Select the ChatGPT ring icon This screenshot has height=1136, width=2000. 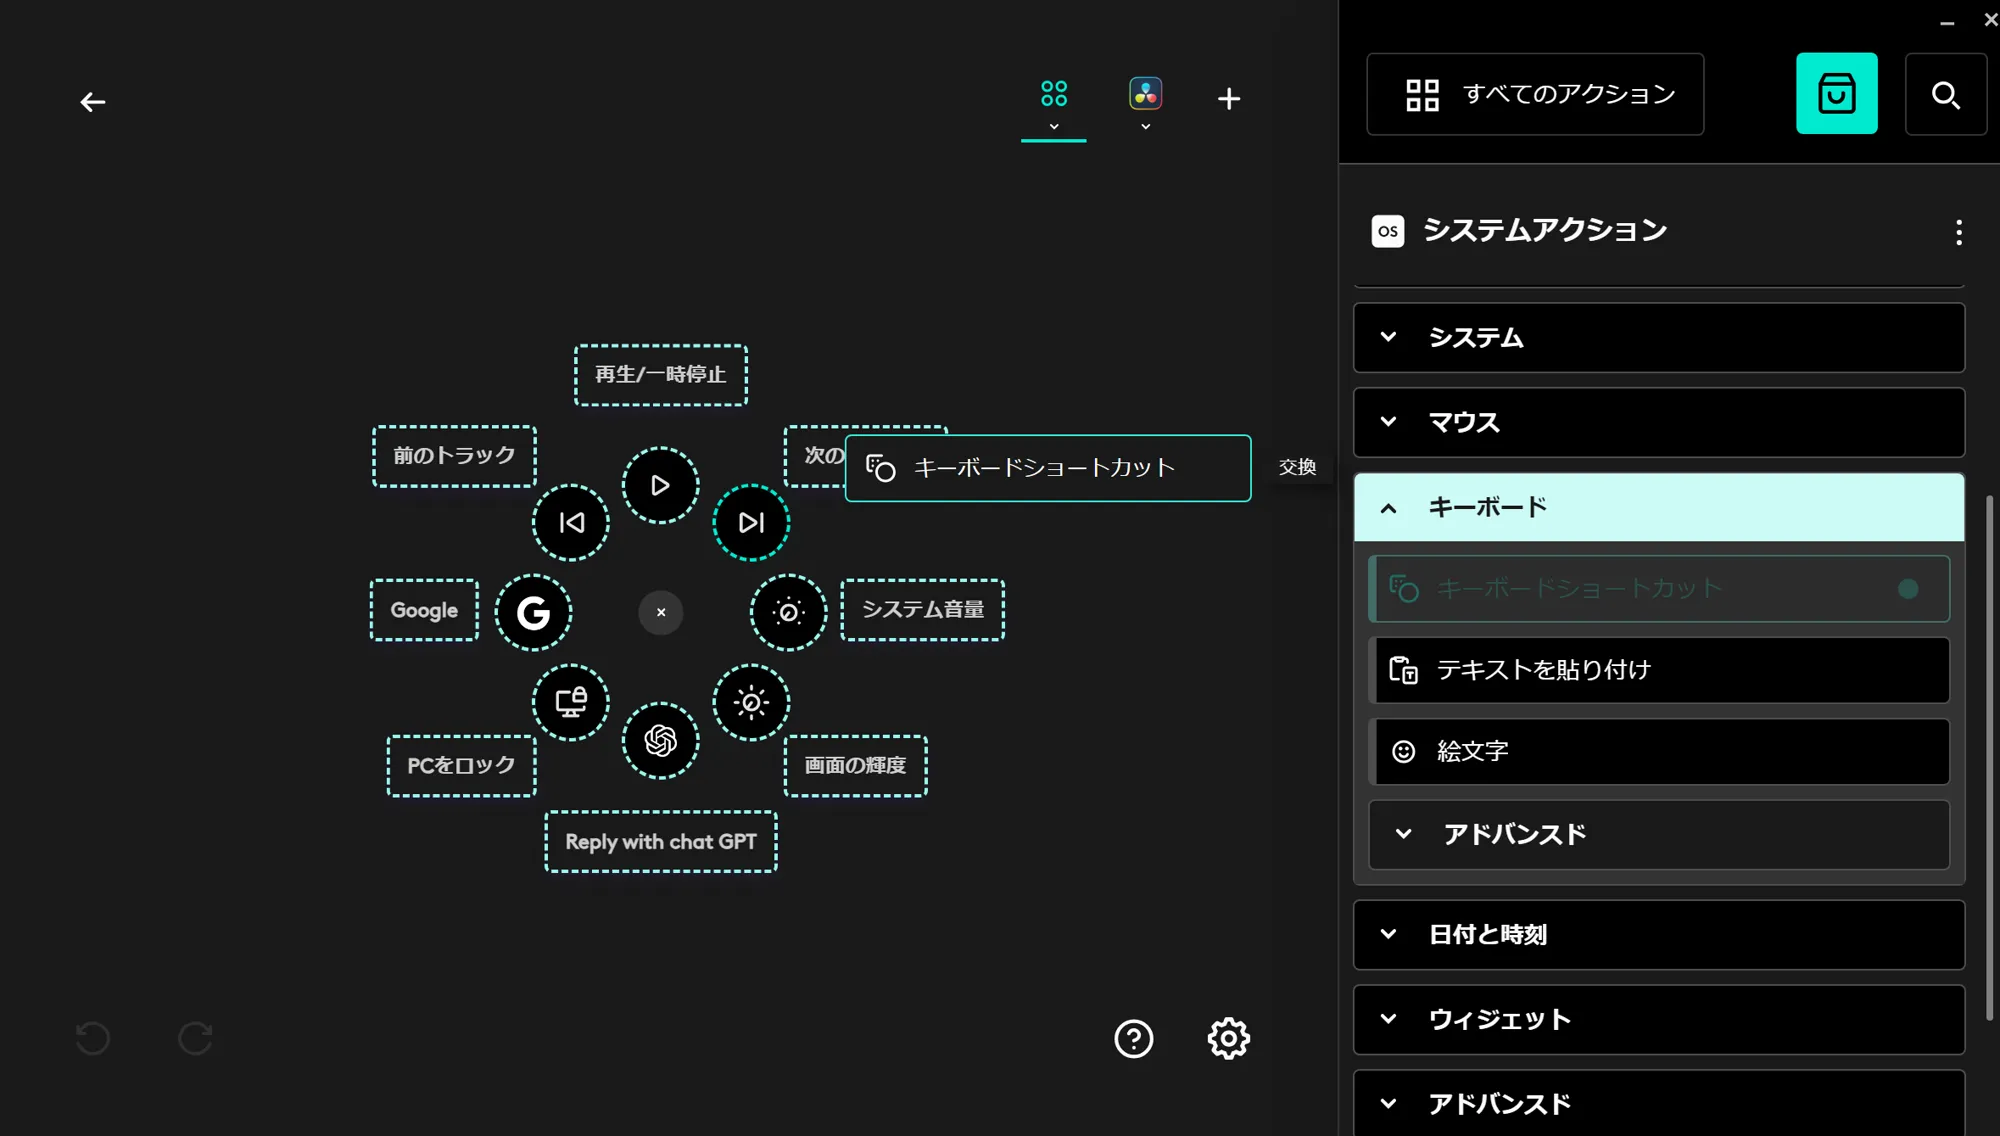coord(660,741)
